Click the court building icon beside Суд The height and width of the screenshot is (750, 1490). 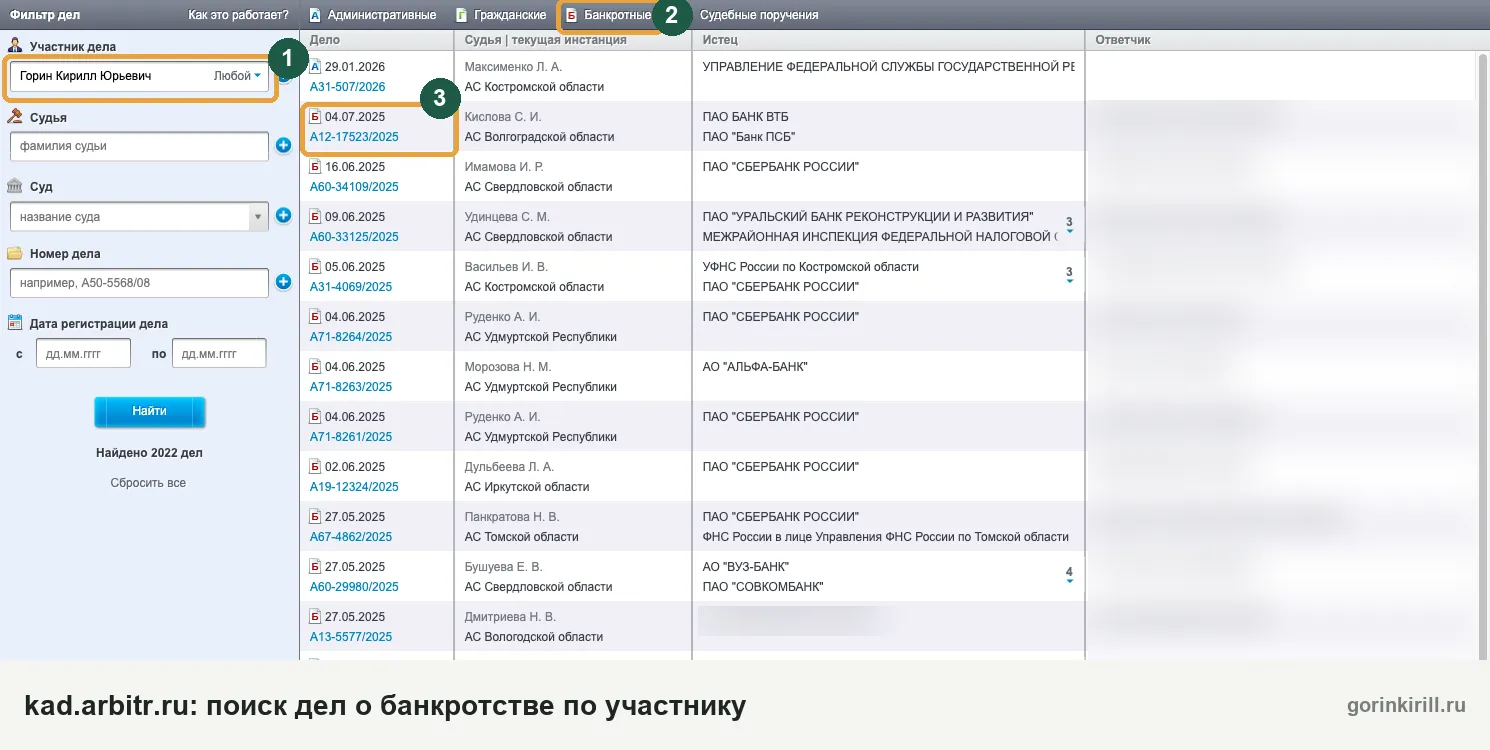(x=15, y=186)
